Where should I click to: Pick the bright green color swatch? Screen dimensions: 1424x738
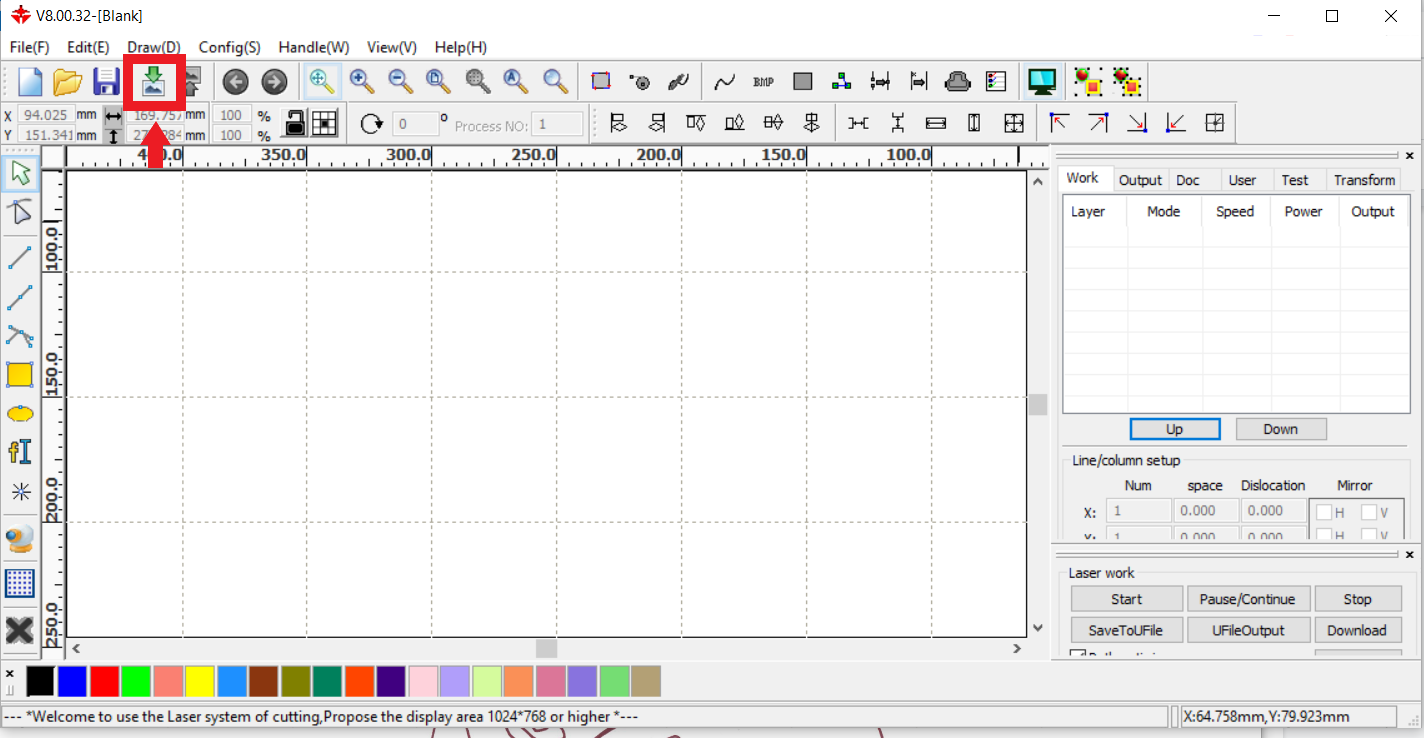point(136,682)
